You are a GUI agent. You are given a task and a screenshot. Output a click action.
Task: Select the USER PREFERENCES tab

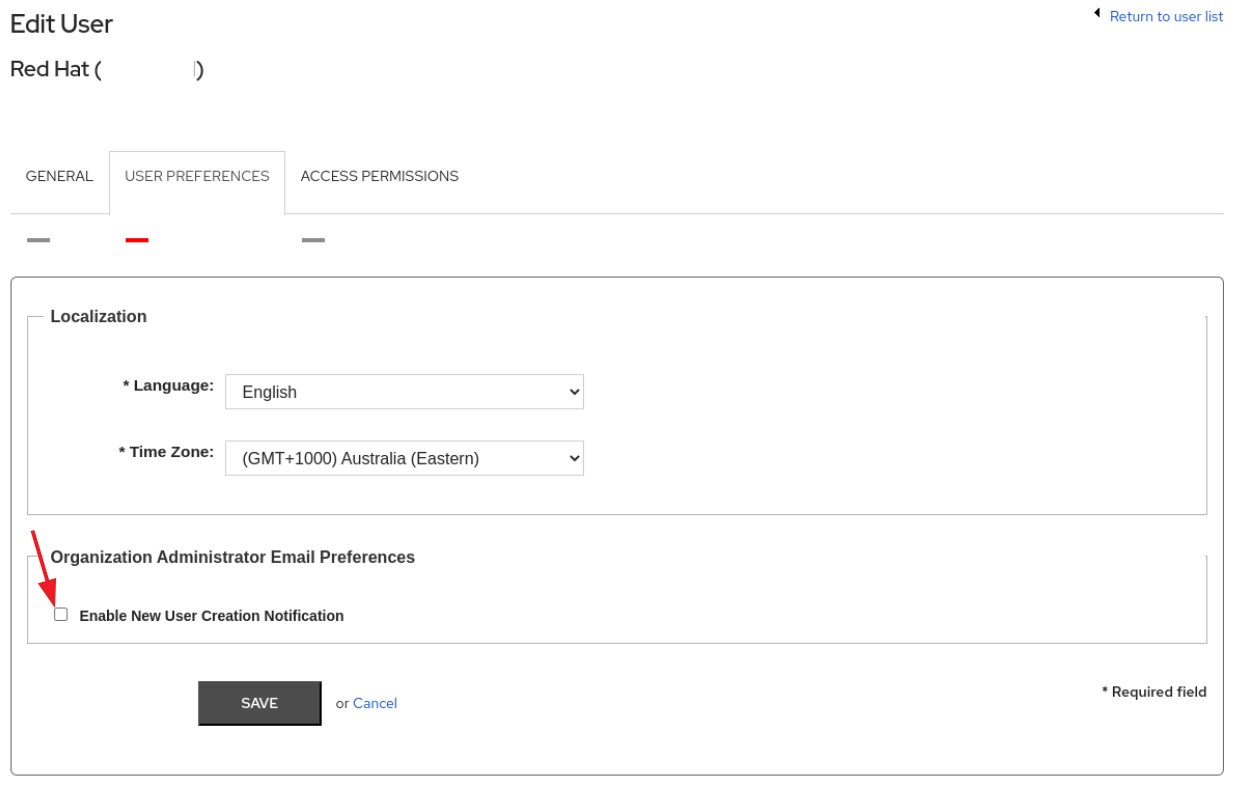click(196, 176)
